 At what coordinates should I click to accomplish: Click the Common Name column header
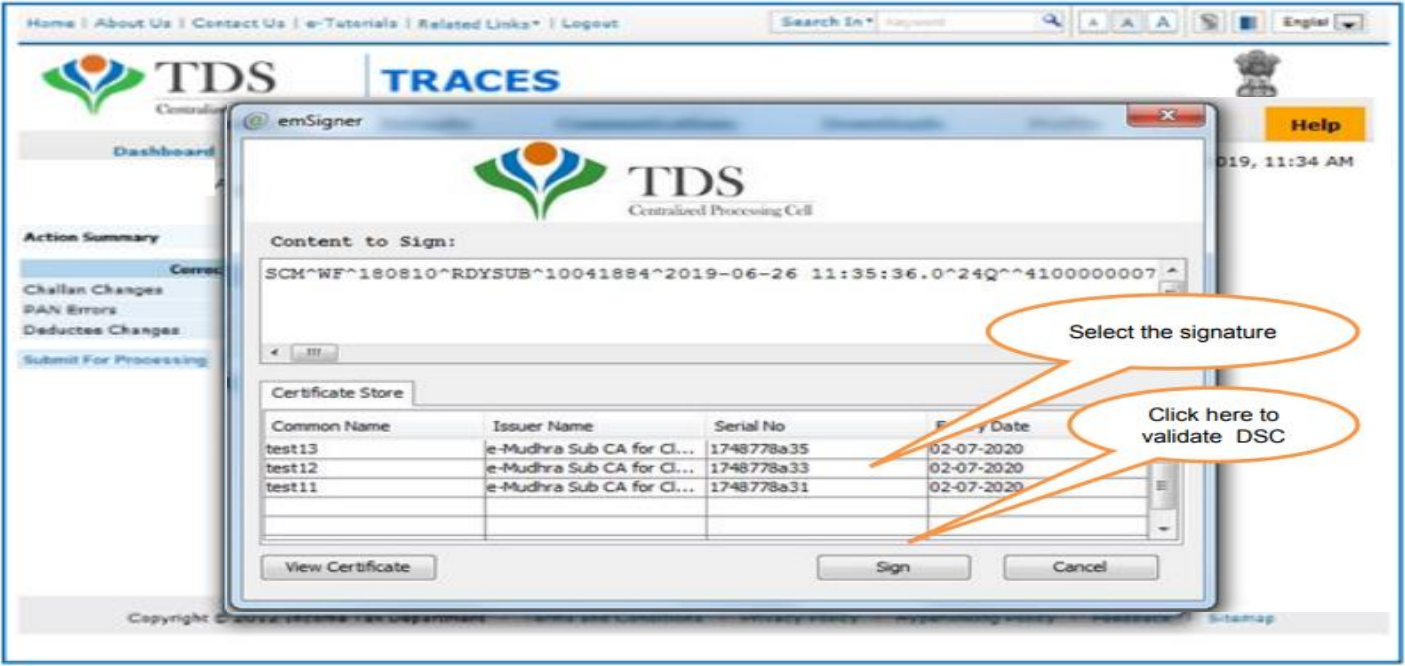(x=374, y=426)
